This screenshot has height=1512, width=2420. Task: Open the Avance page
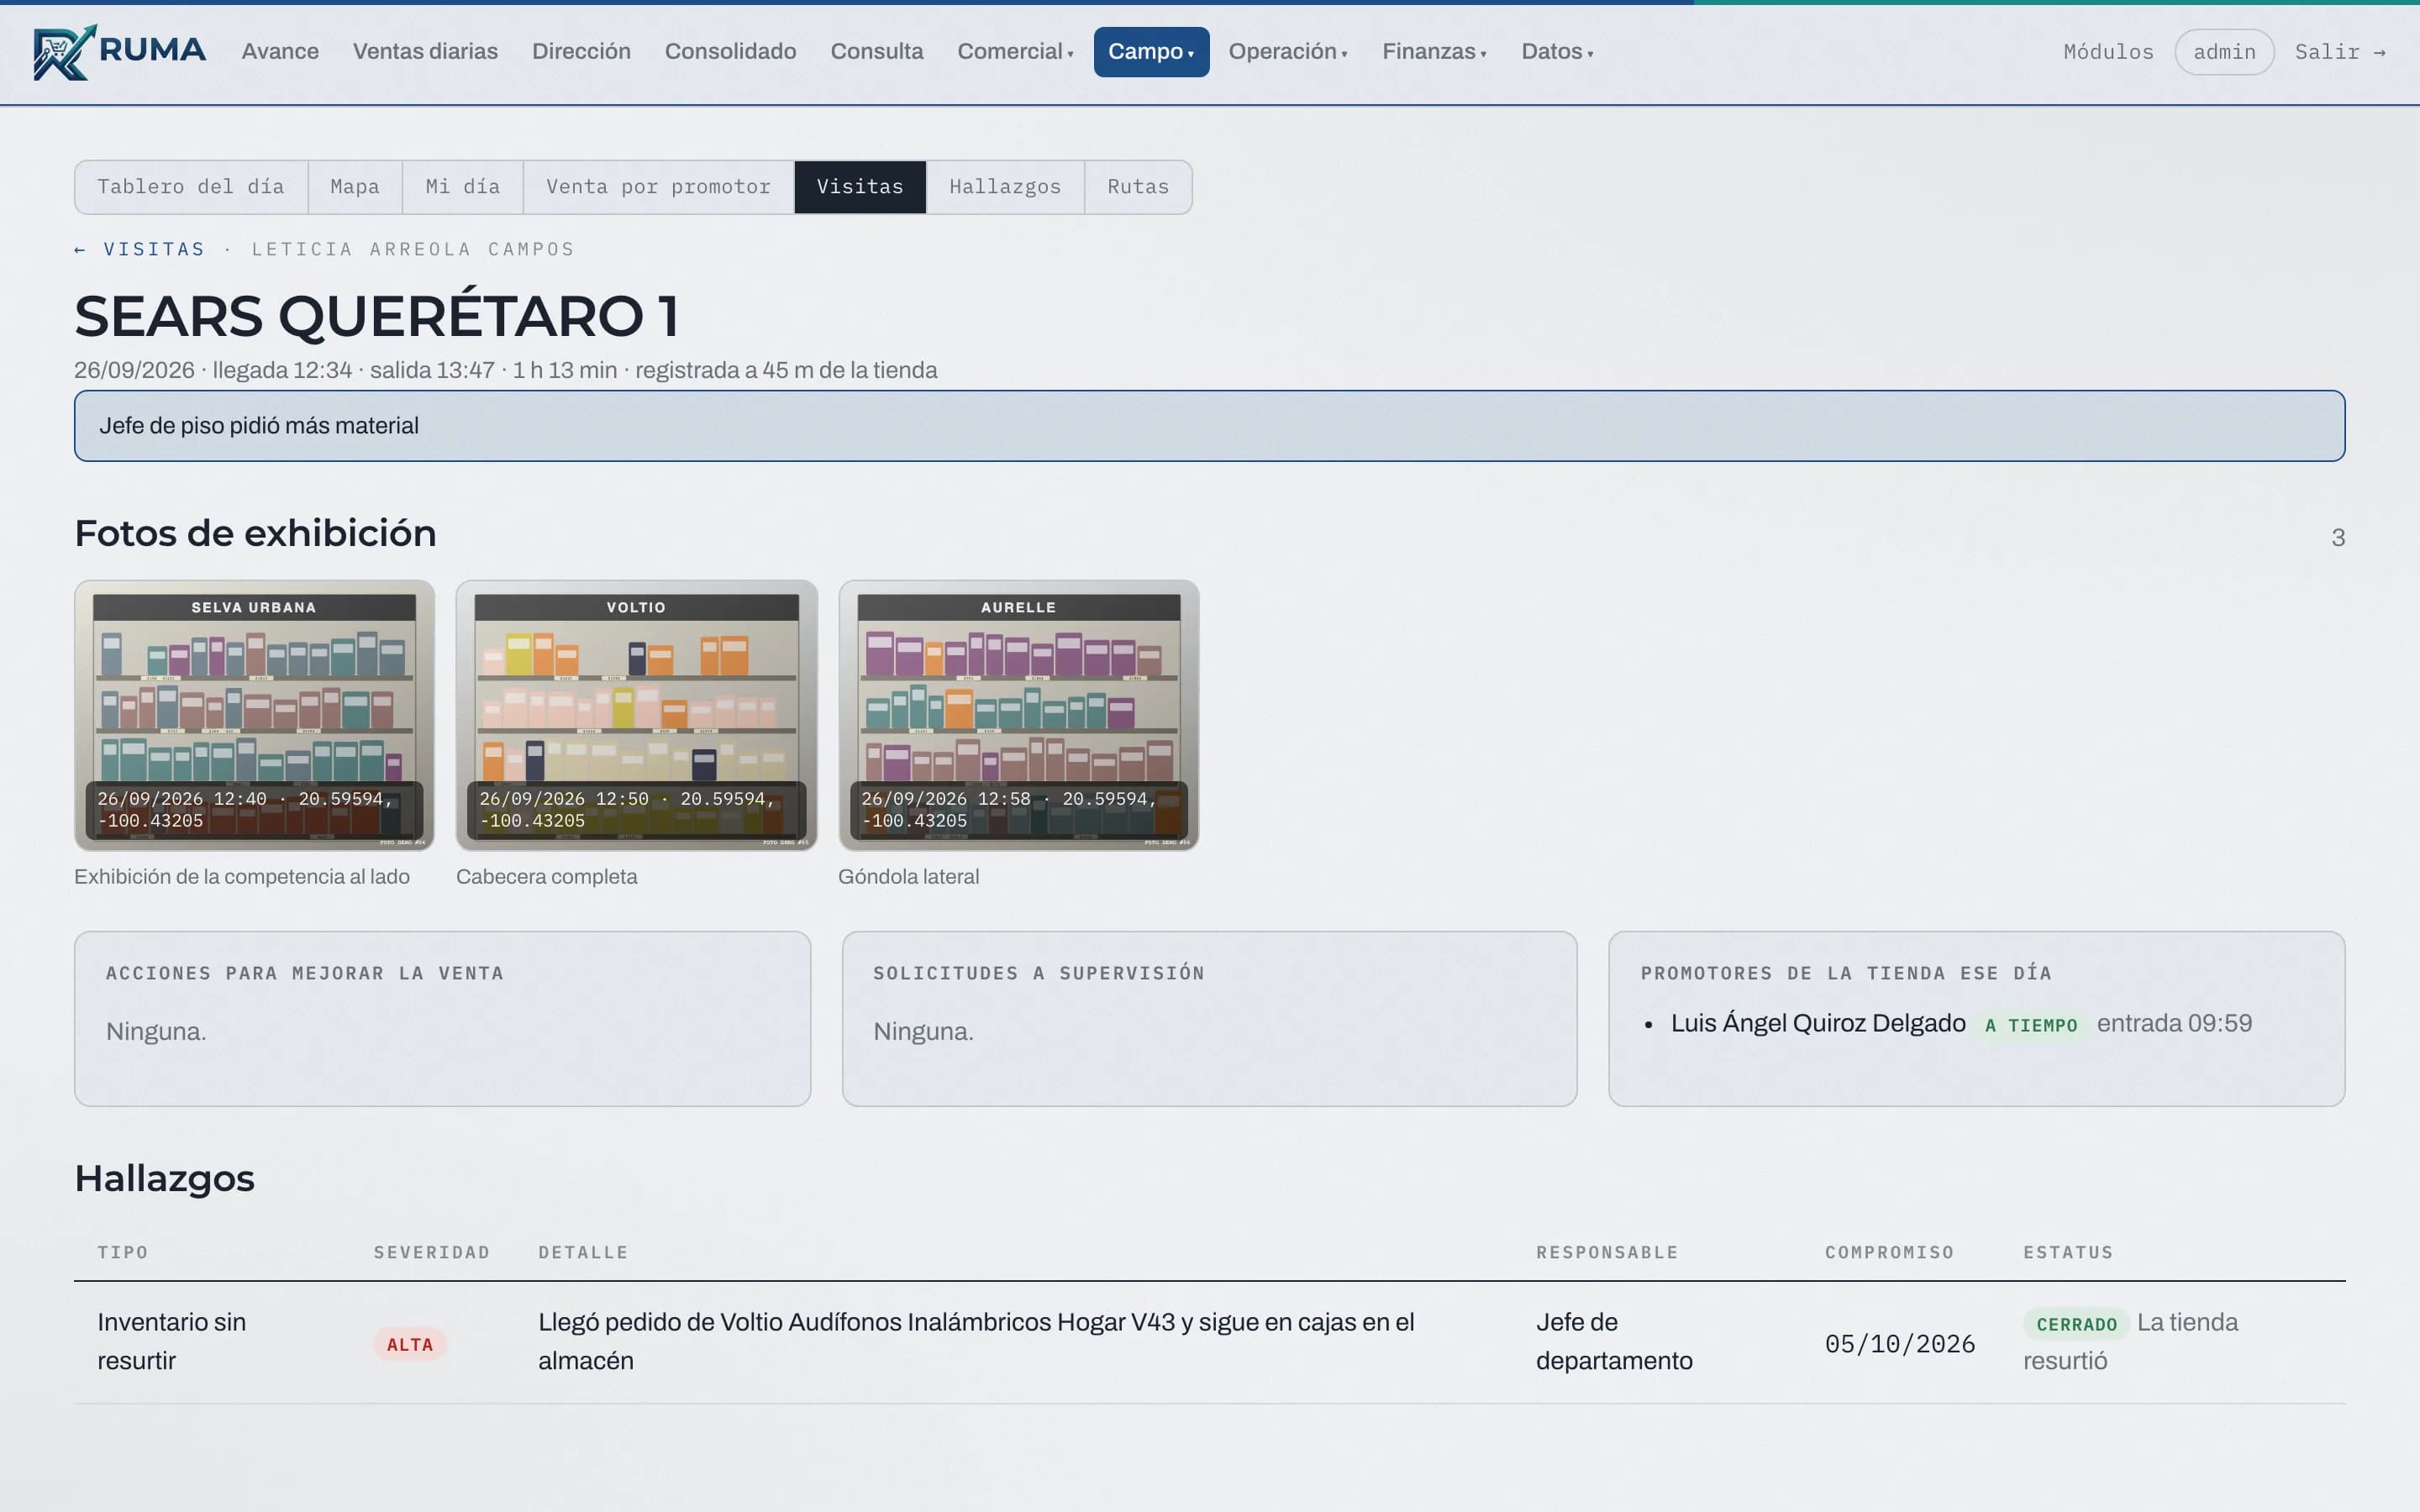coord(280,52)
